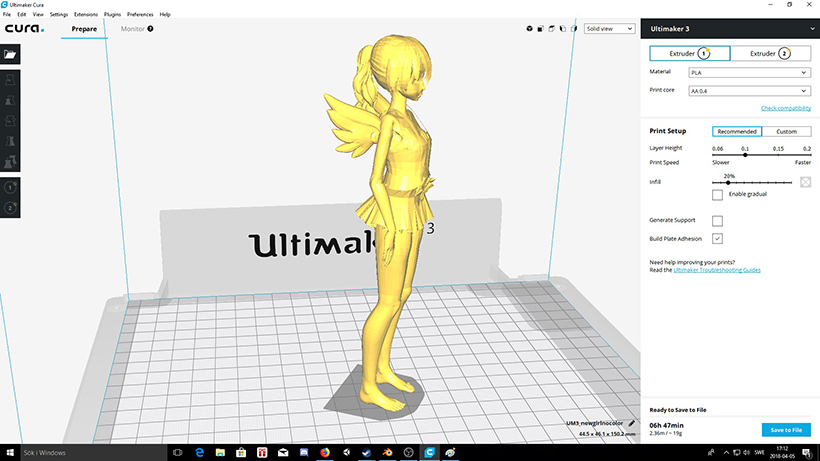The width and height of the screenshot is (820, 461).
Task: Open the File menu
Action: tap(6, 14)
